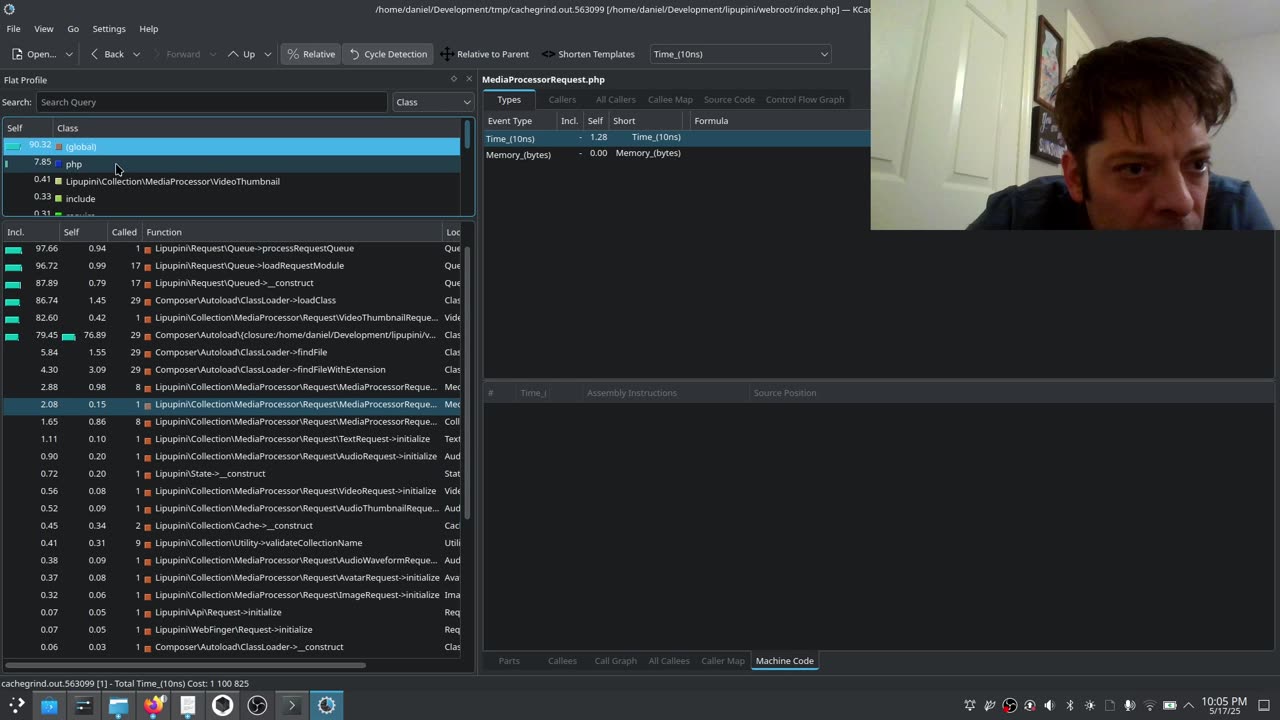Switch to the All Callers tab
This screenshot has height=720, width=1280.
(x=615, y=100)
